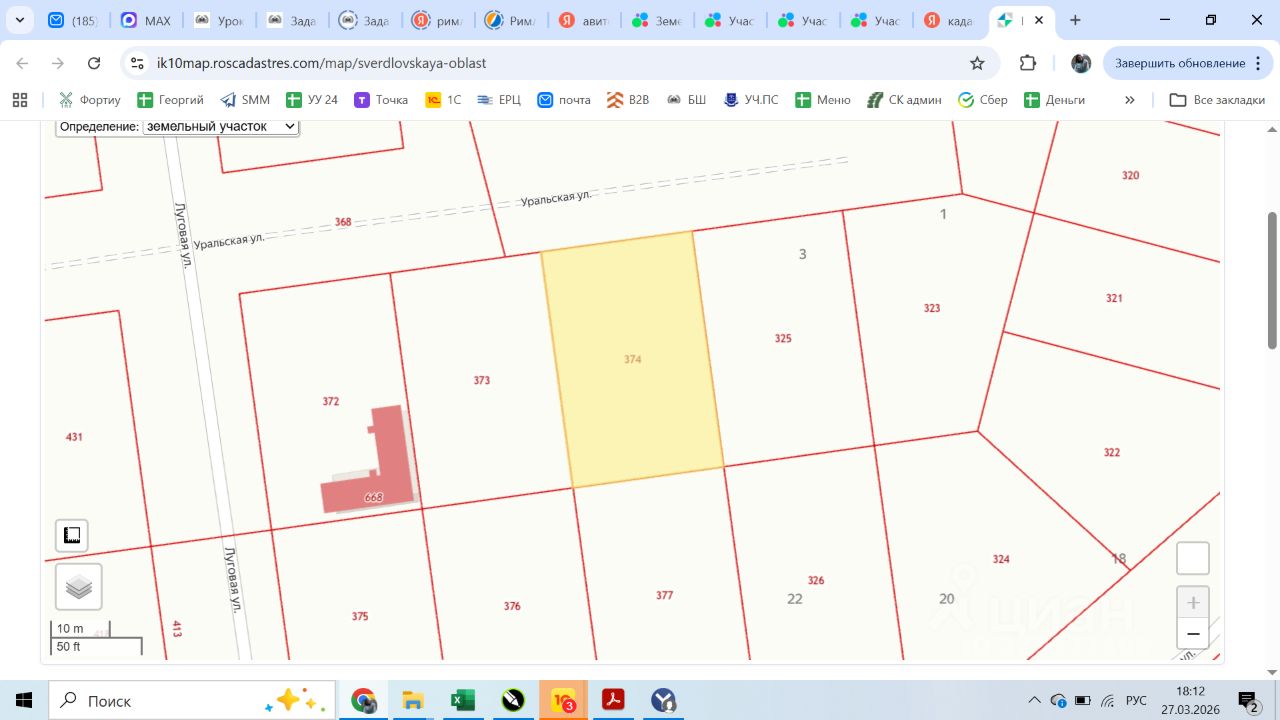Open Wi-Fi network settings in the tray
1280x720 pixels.
pos(1108,700)
